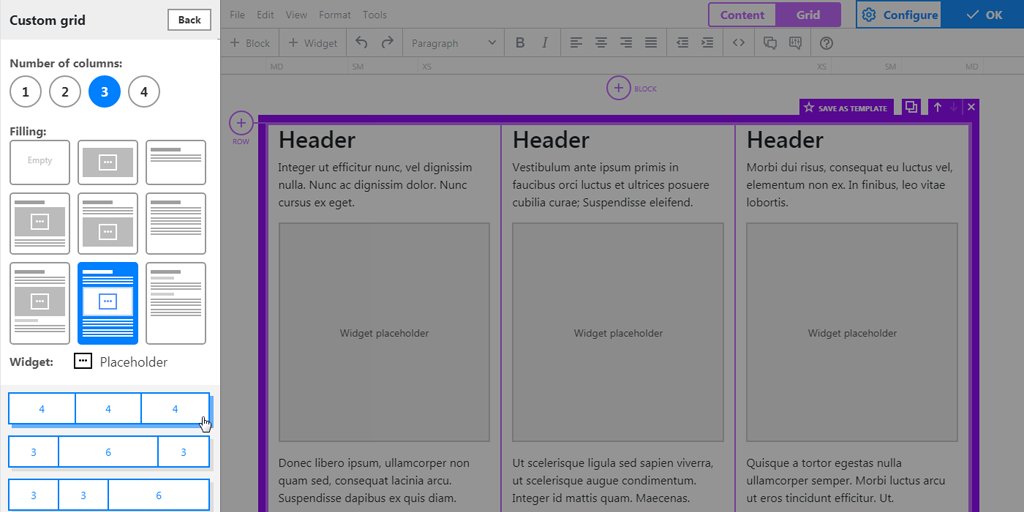
Task: Add a new block with circle plus
Action: click(618, 88)
